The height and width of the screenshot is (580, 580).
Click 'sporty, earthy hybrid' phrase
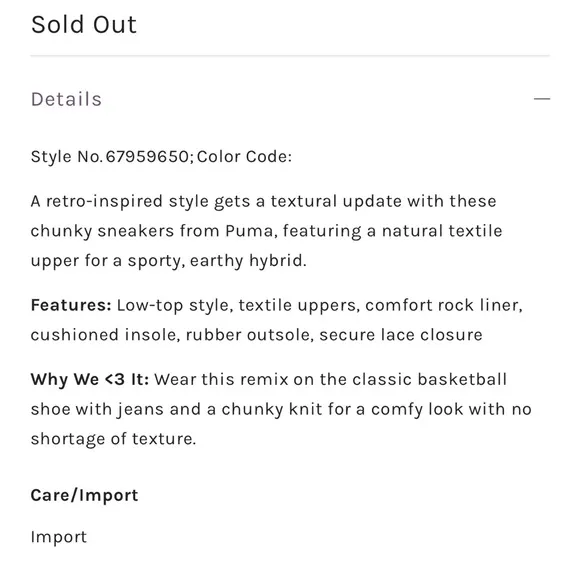pos(217,261)
